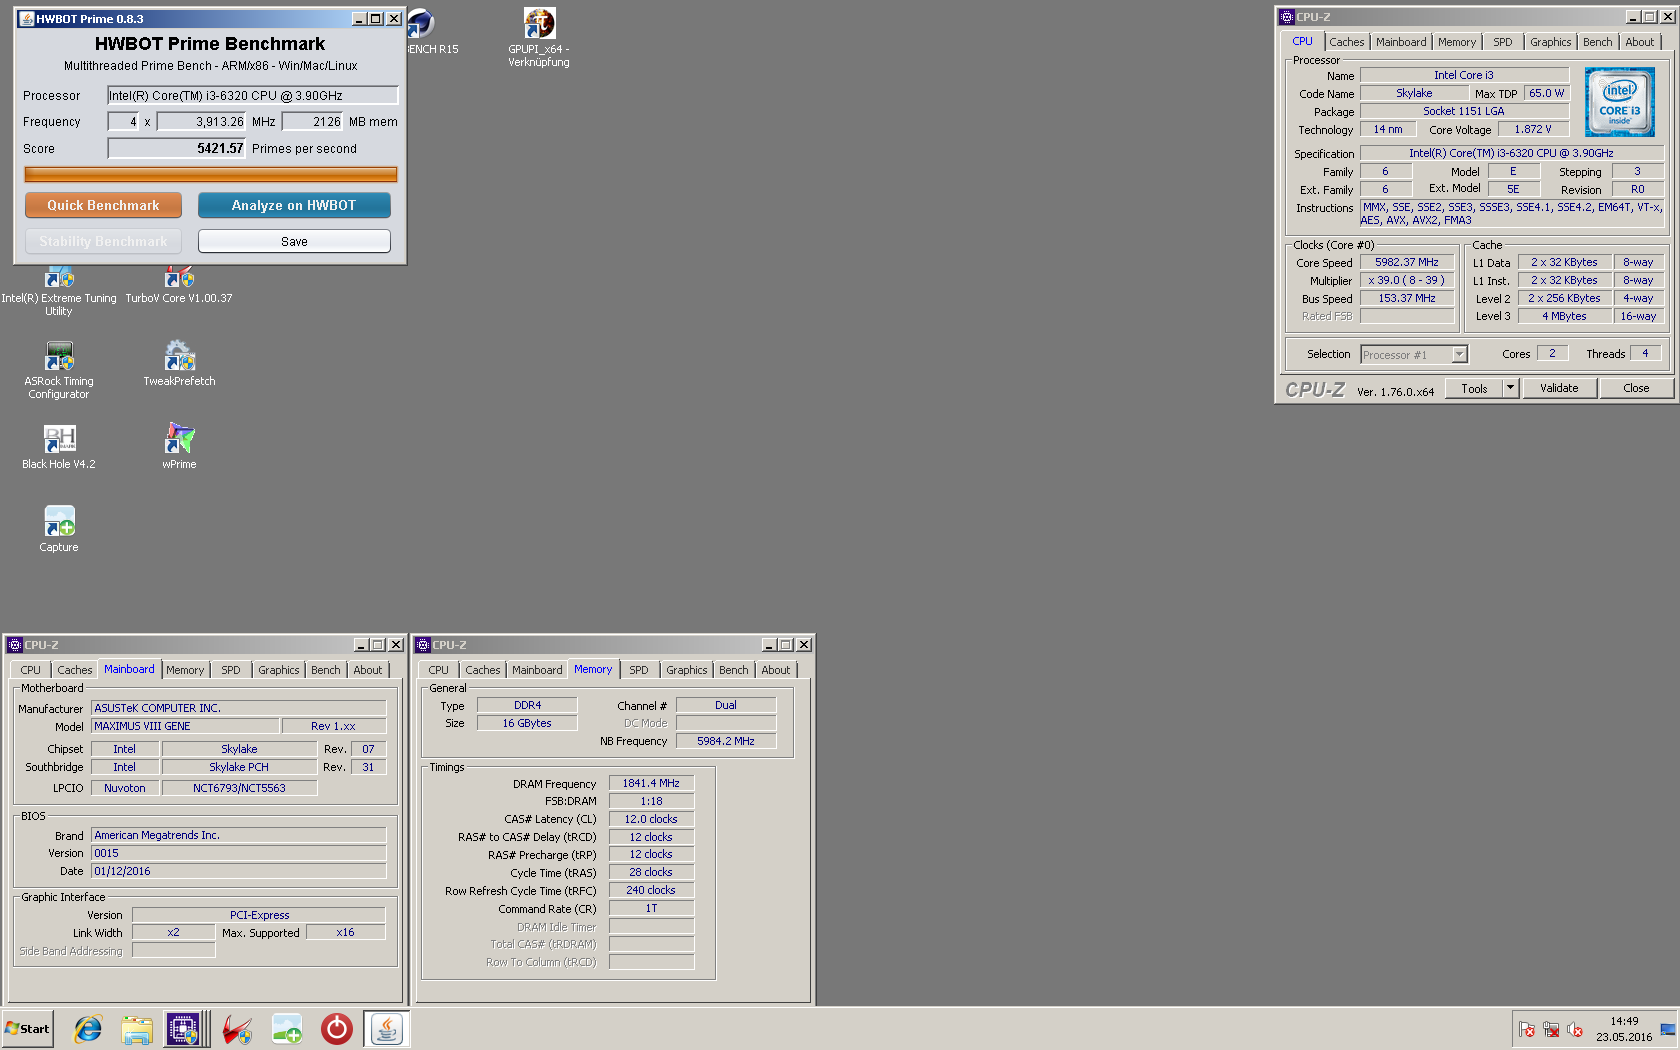Click Score field showing 5421.57
The height and width of the screenshot is (1050, 1680).
[x=177, y=148]
